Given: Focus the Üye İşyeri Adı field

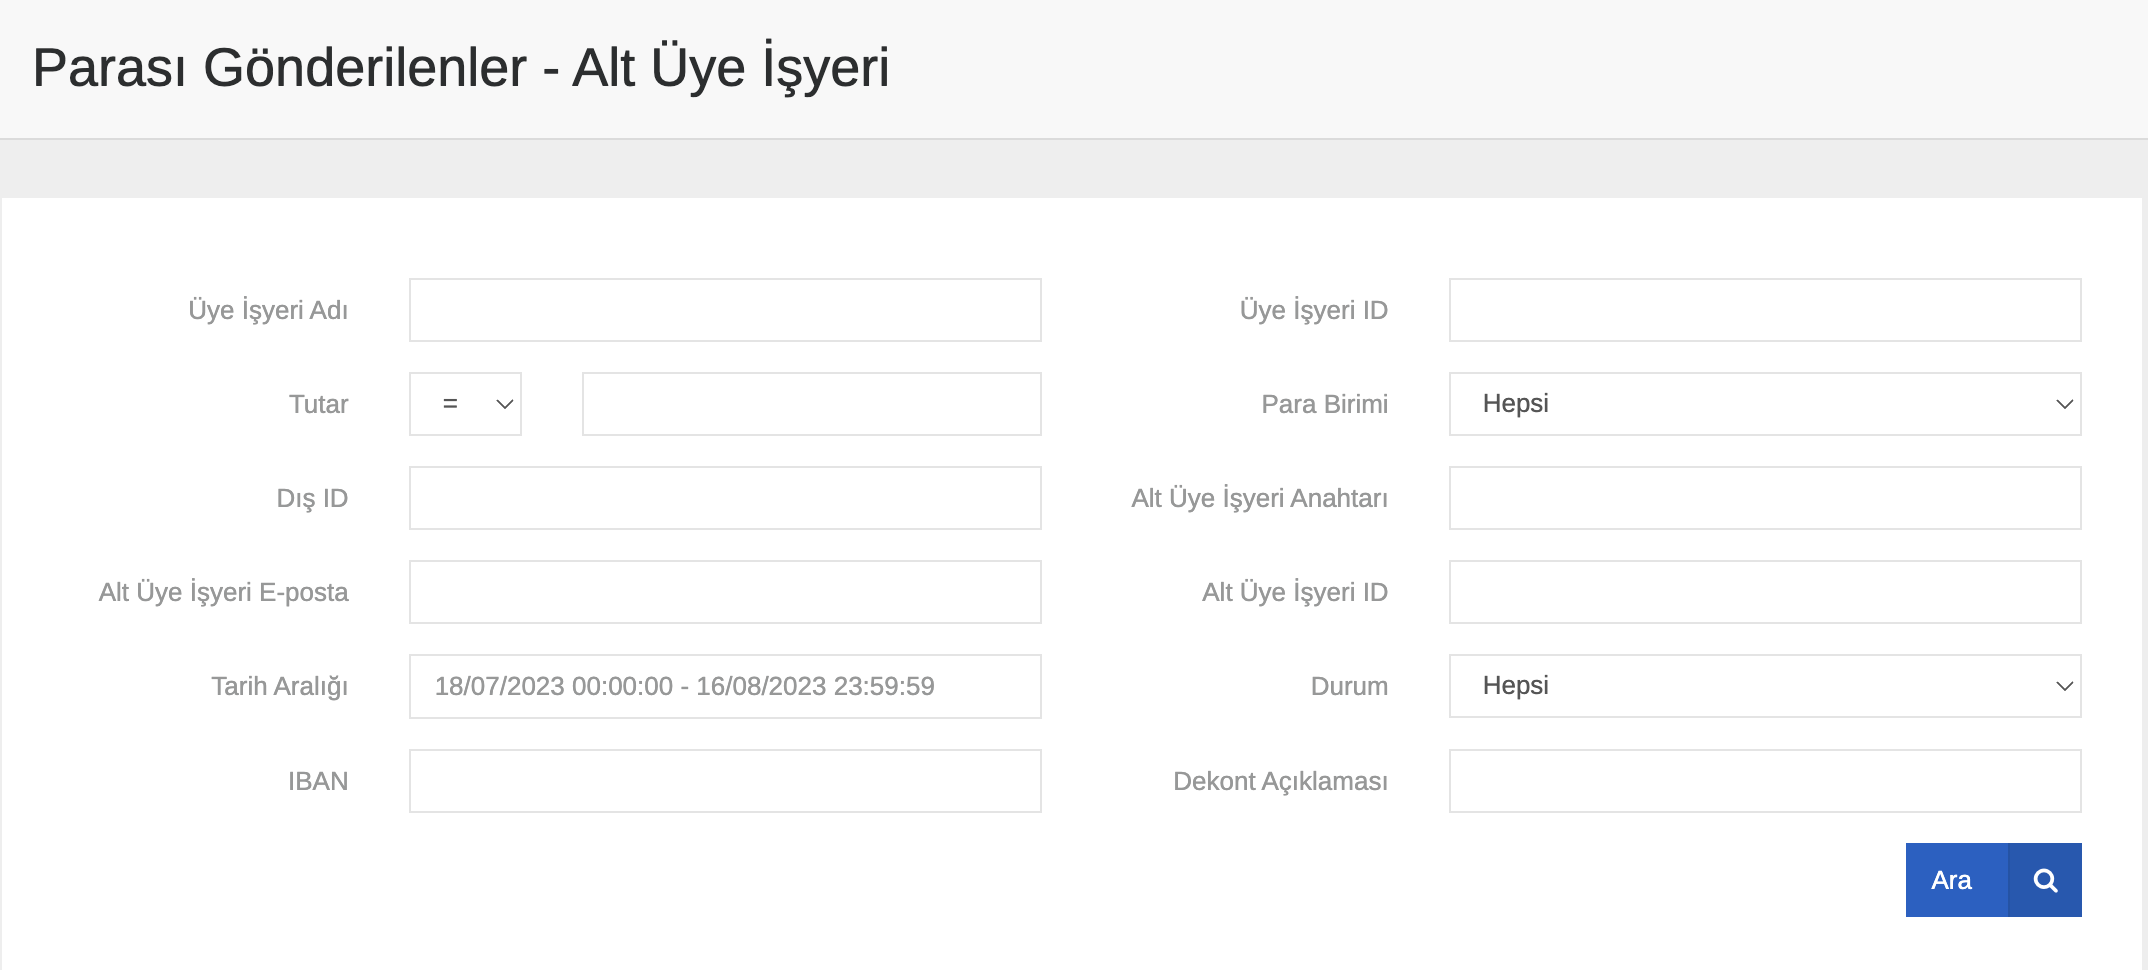Looking at the screenshot, I should click(725, 310).
